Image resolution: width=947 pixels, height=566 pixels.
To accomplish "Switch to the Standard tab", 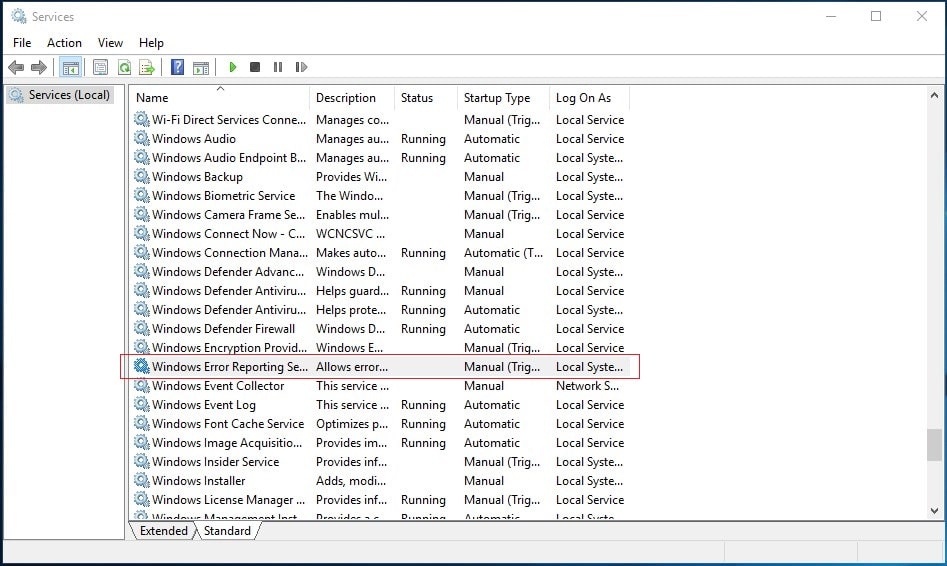I will [227, 530].
